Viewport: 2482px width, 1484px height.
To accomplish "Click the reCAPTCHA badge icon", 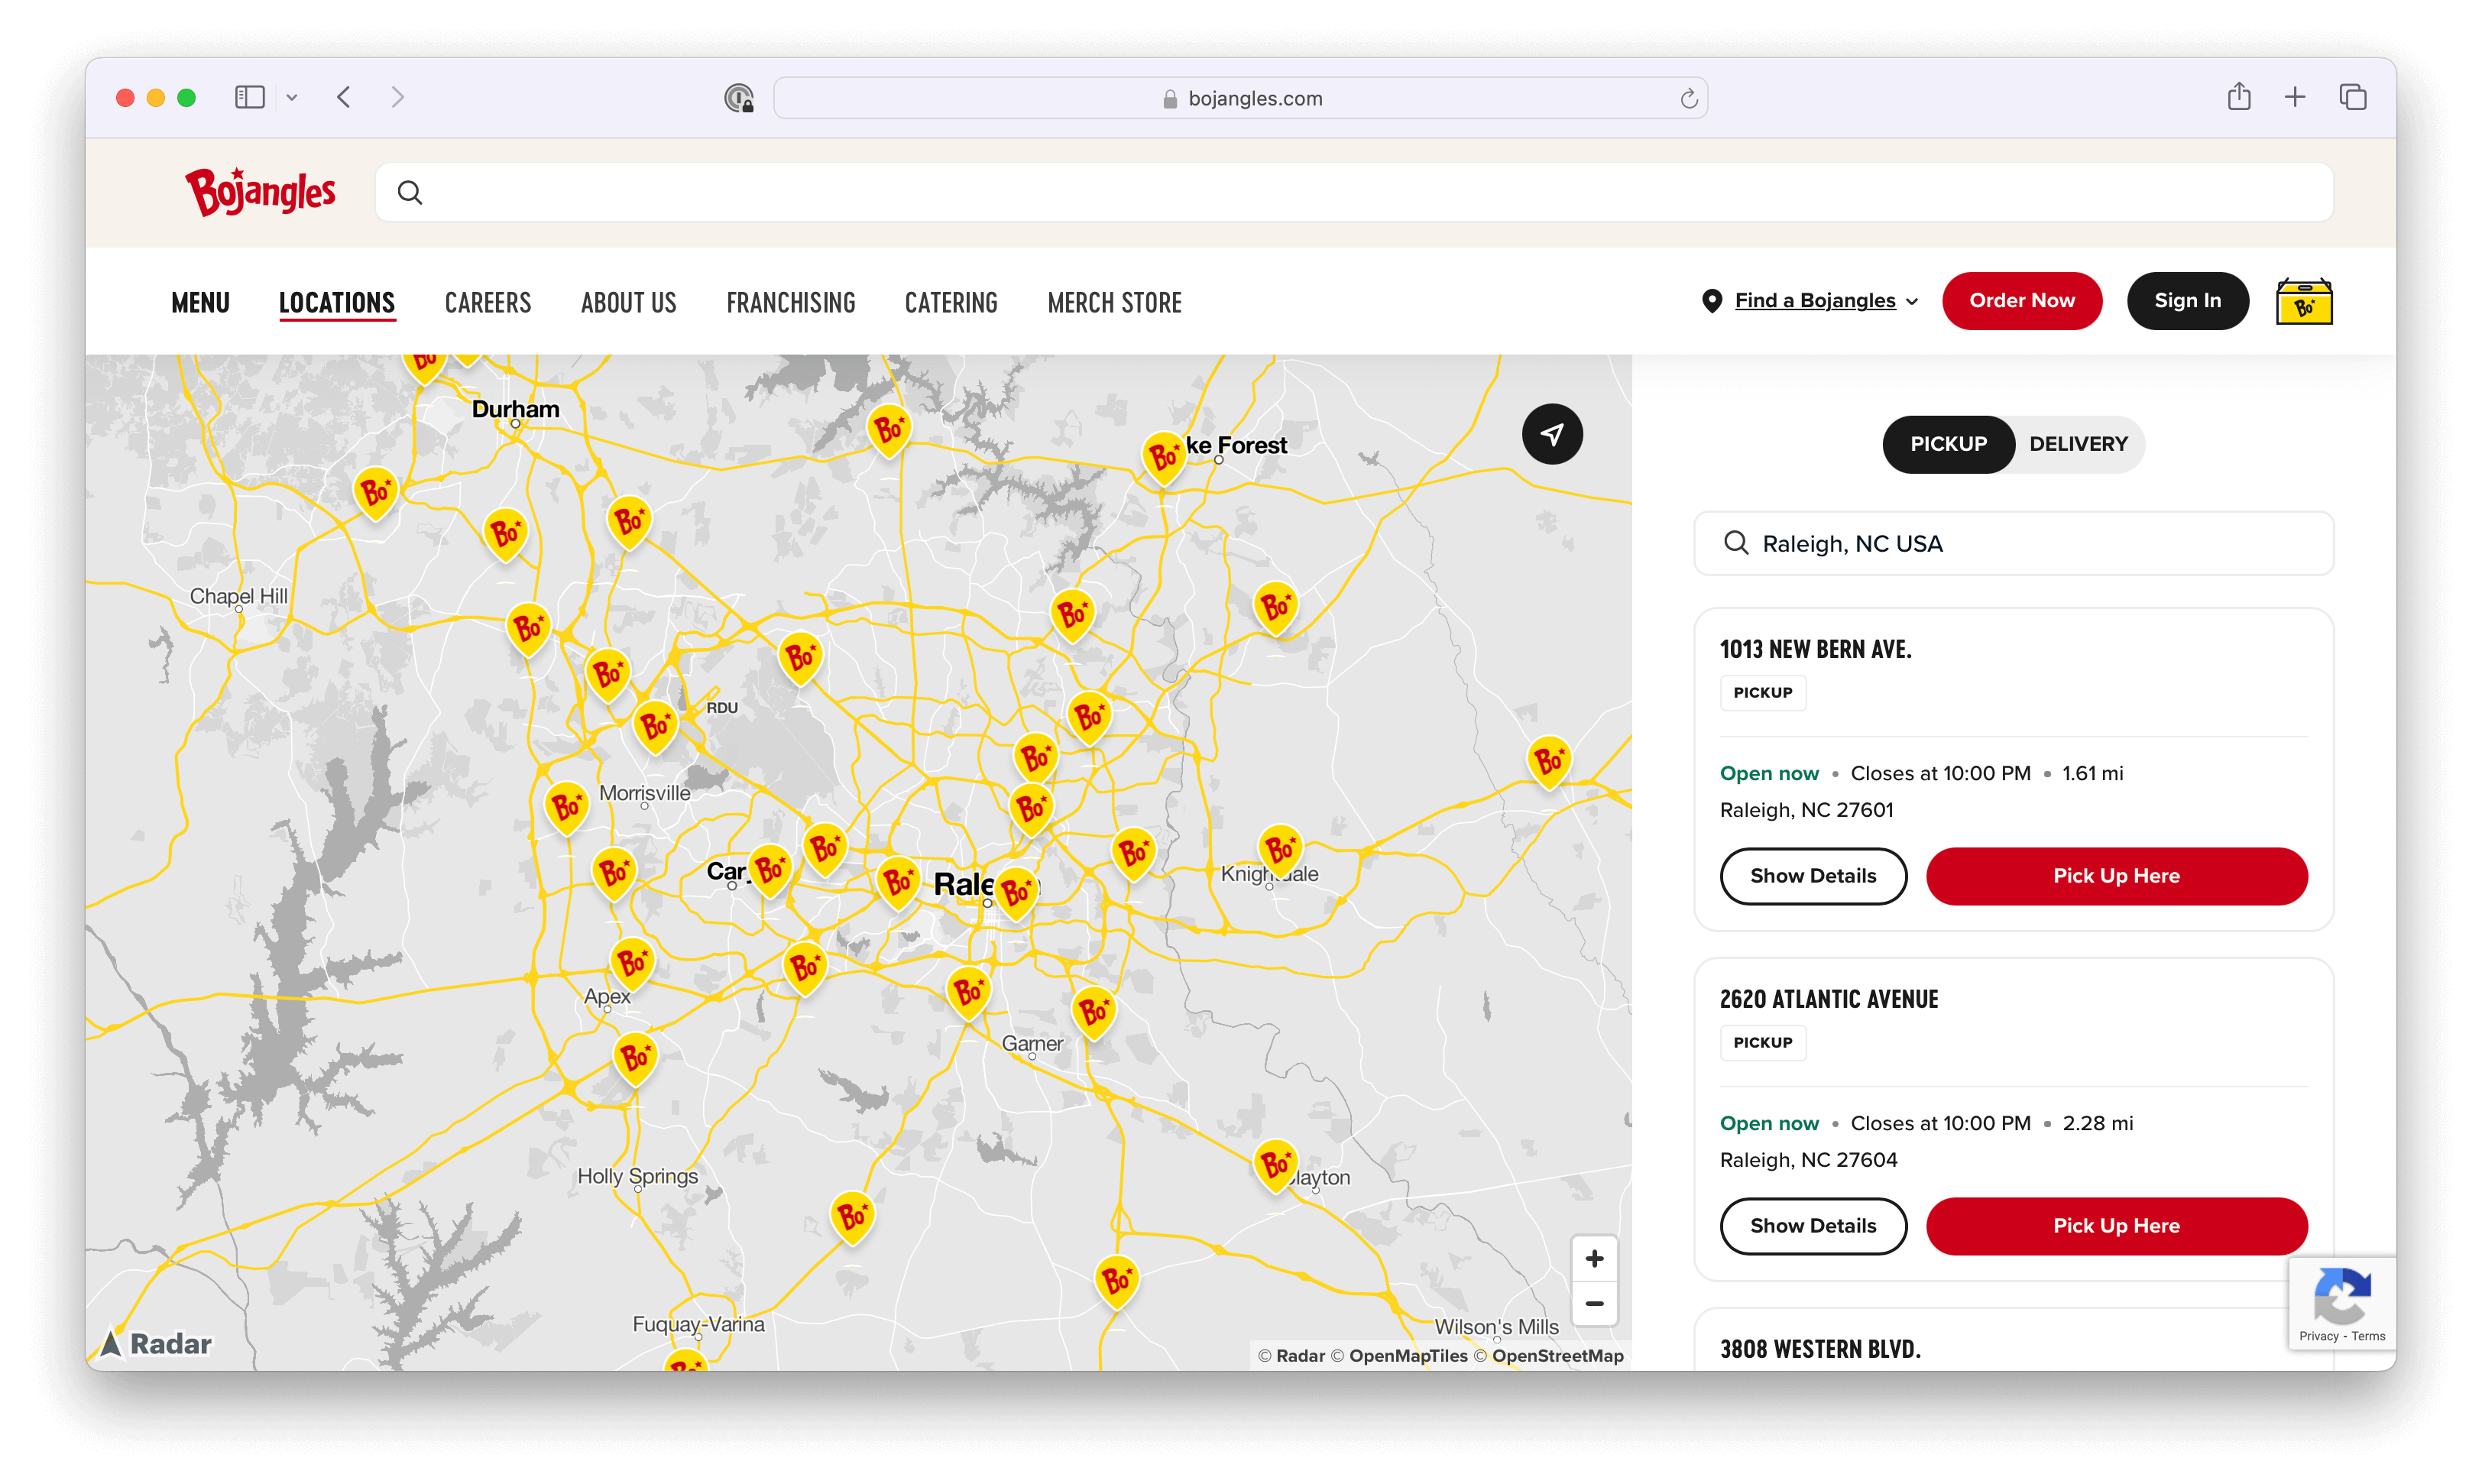I will [x=2341, y=1295].
